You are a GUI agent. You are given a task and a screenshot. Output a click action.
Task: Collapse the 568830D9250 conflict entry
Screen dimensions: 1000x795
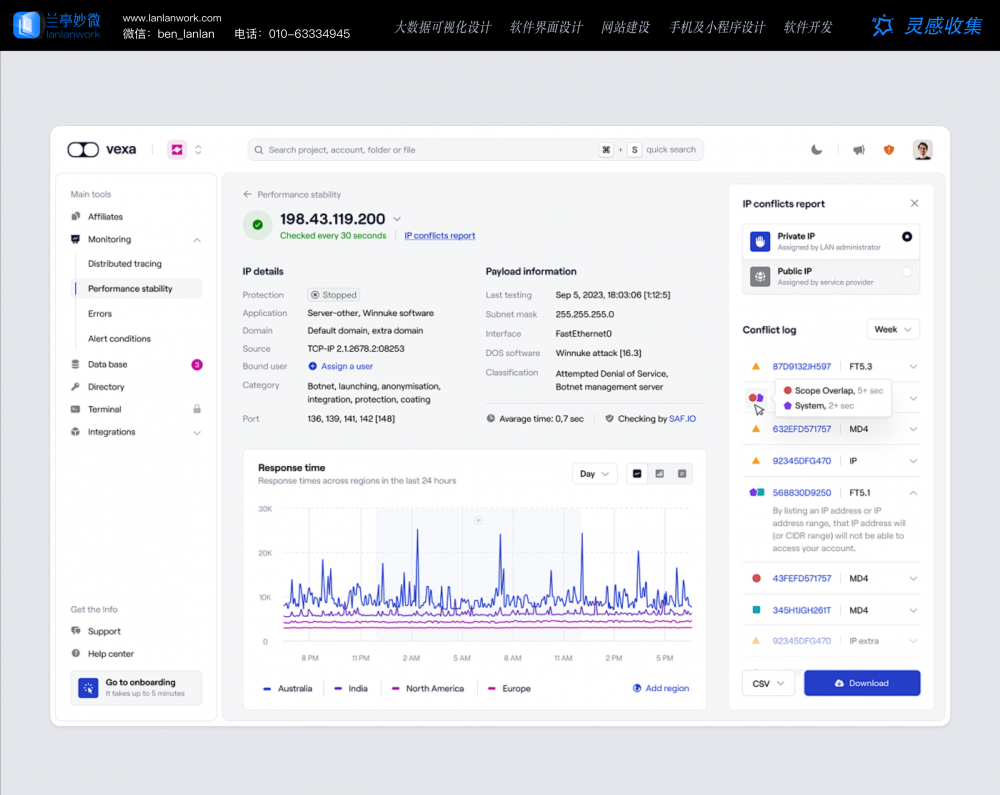coord(913,493)
